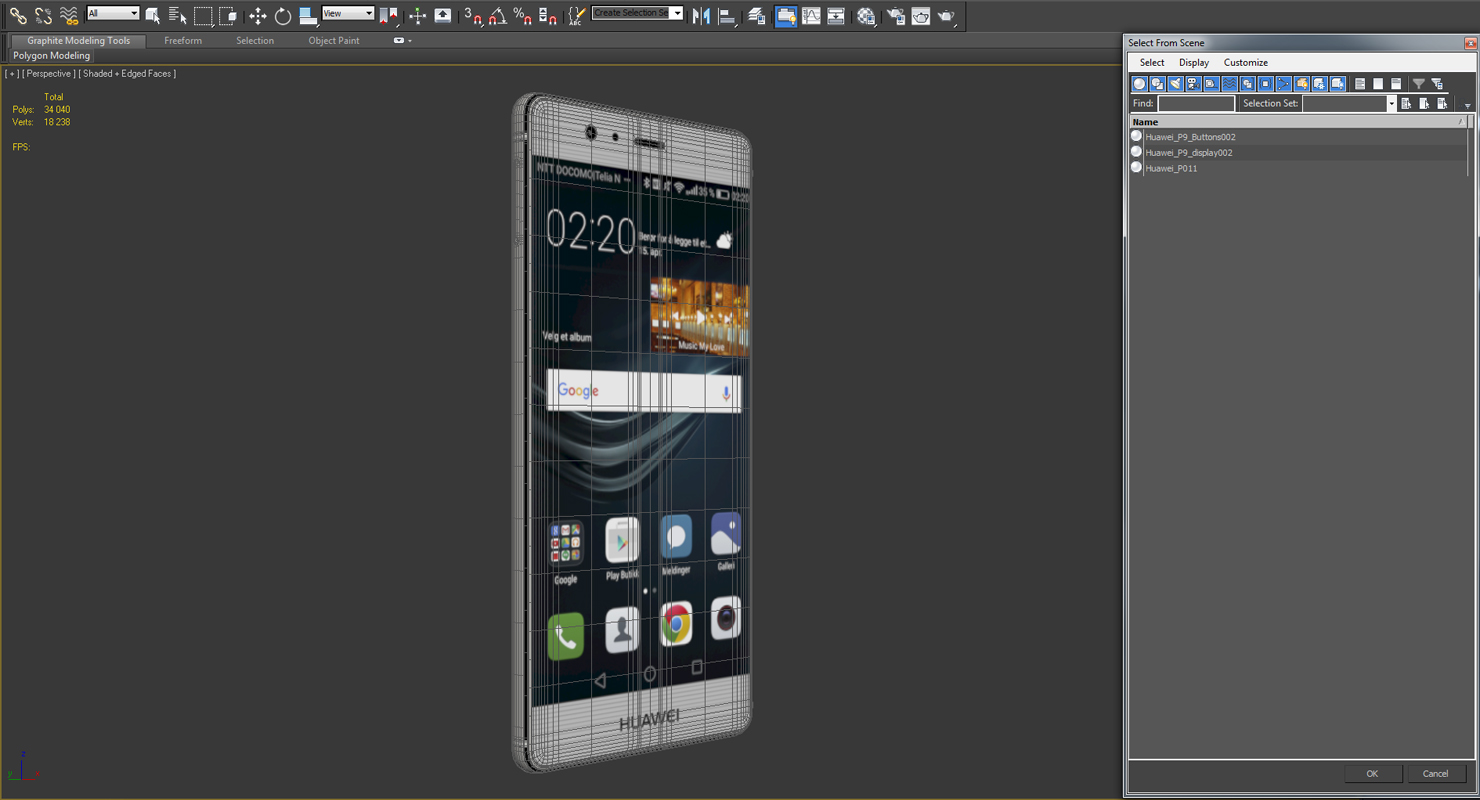Open the reference coordinate system View dropdown
This screenshot has height=800, width=1480.
click(x=348, y=13)
